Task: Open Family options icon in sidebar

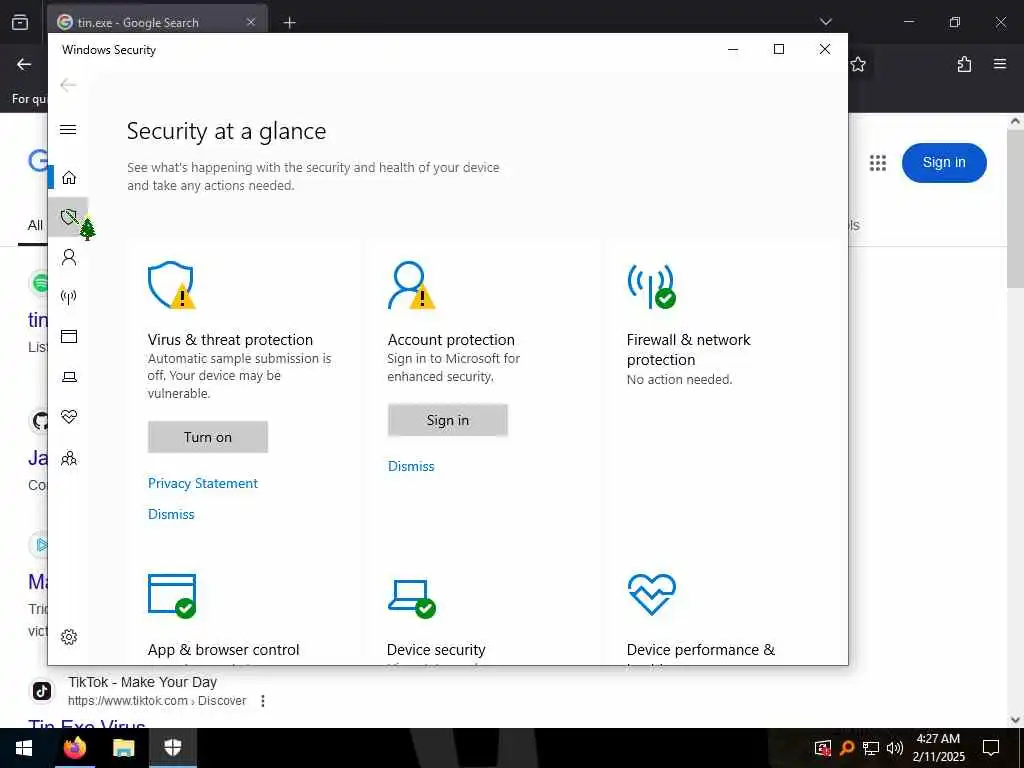Action: coord(69,458)
